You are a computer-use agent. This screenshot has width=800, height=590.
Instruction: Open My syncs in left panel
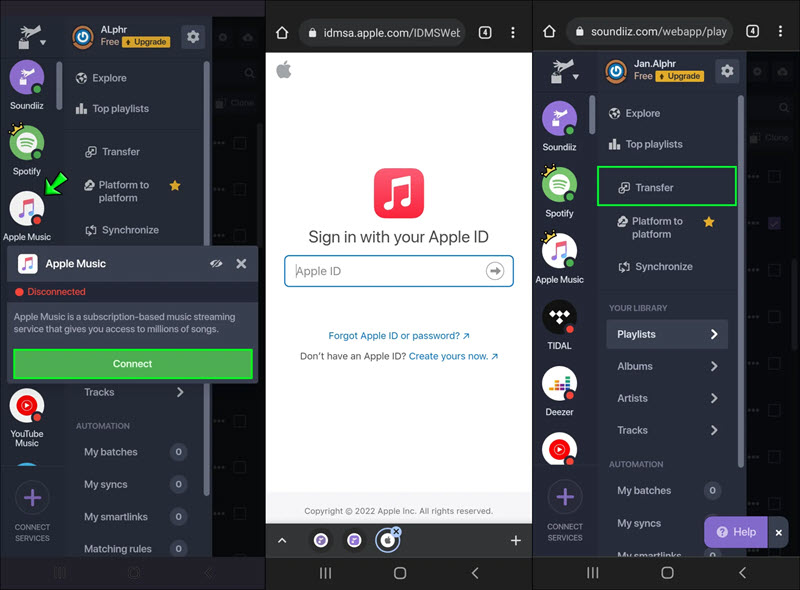134,484
